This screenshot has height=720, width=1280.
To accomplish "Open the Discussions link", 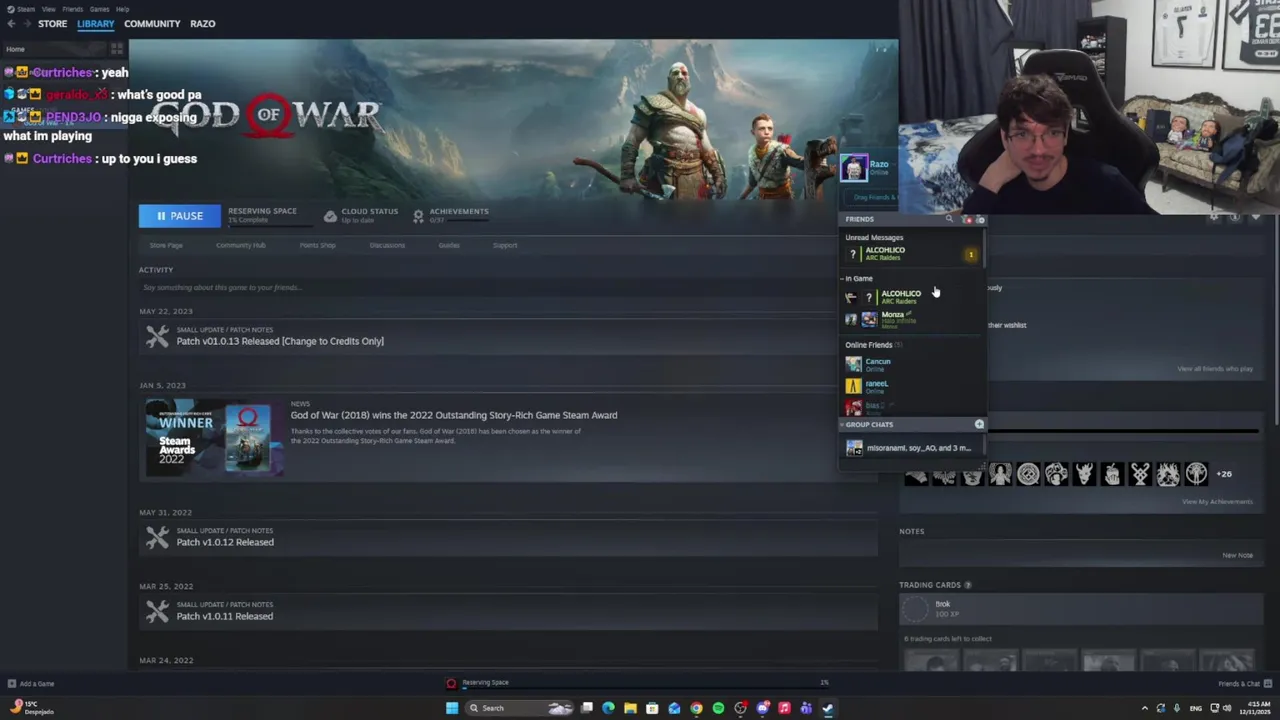I will point(387,245).
